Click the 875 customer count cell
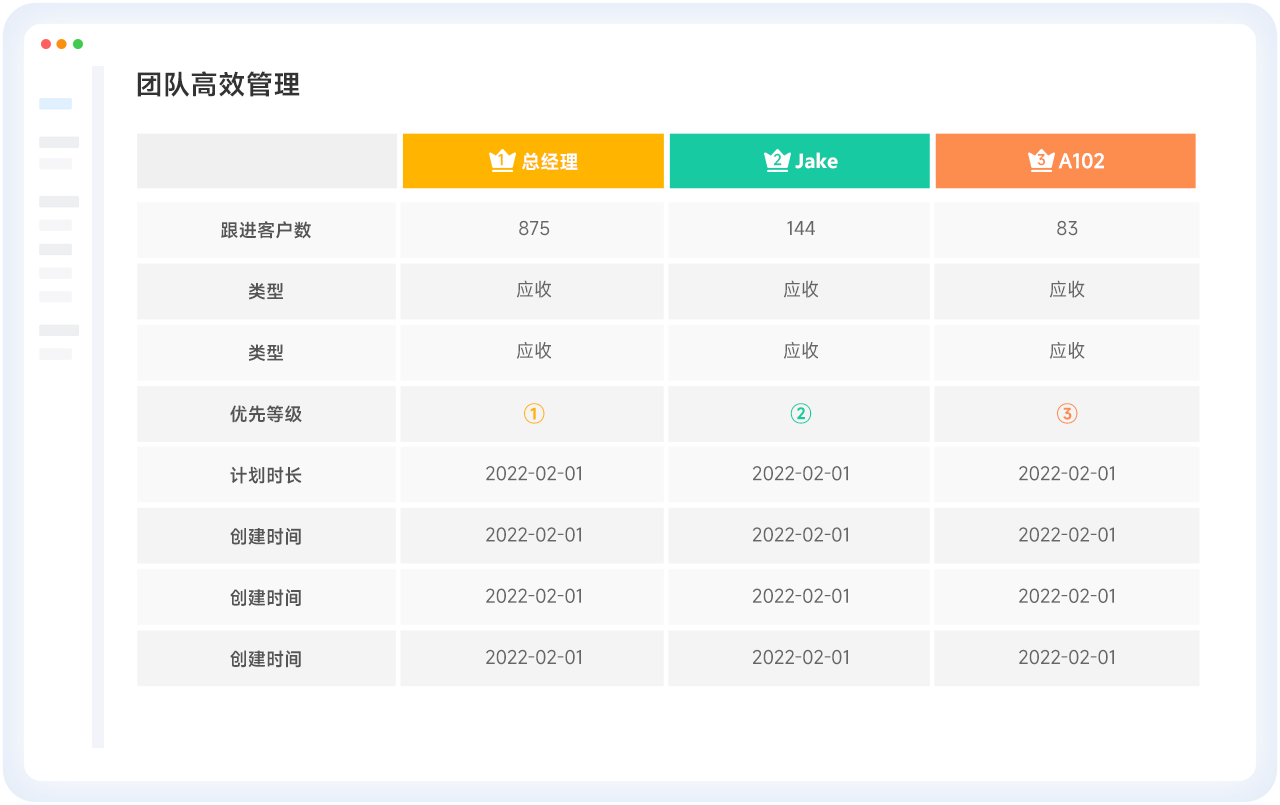 [x=534, y=229]
